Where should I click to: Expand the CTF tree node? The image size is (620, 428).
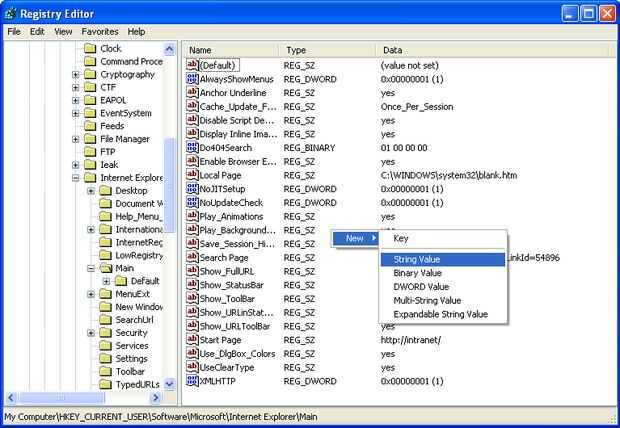tap(76, 87)
